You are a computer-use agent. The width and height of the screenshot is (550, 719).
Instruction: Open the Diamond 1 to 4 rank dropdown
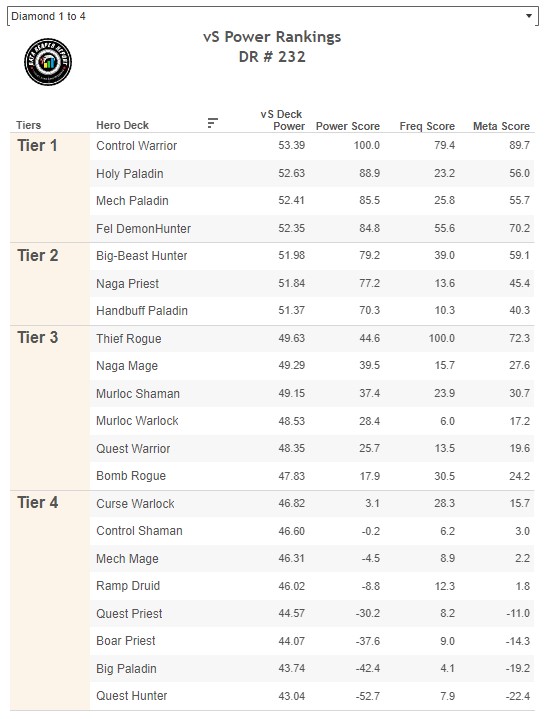click(272, 16)
